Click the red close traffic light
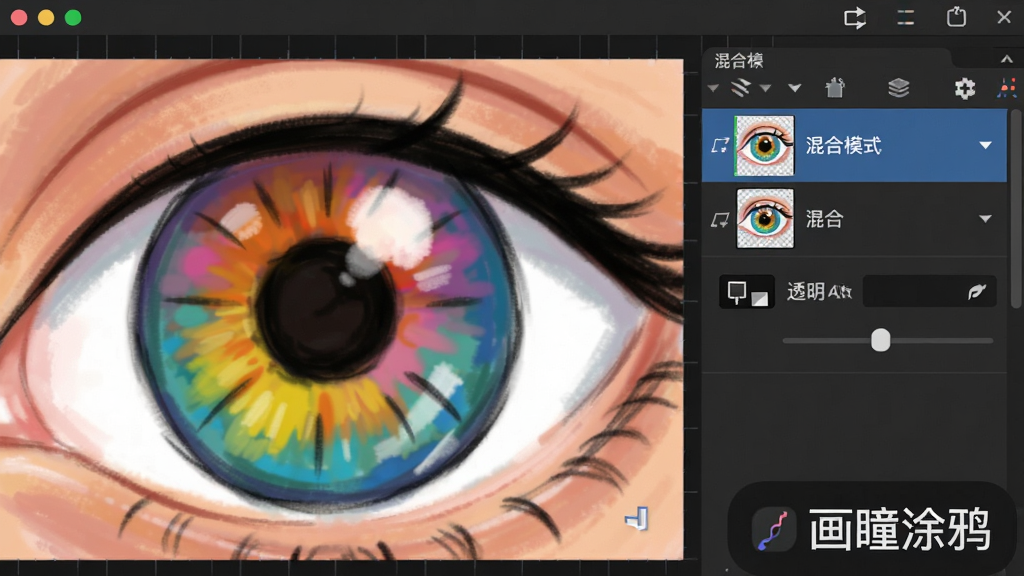 (x=19, y=18)
